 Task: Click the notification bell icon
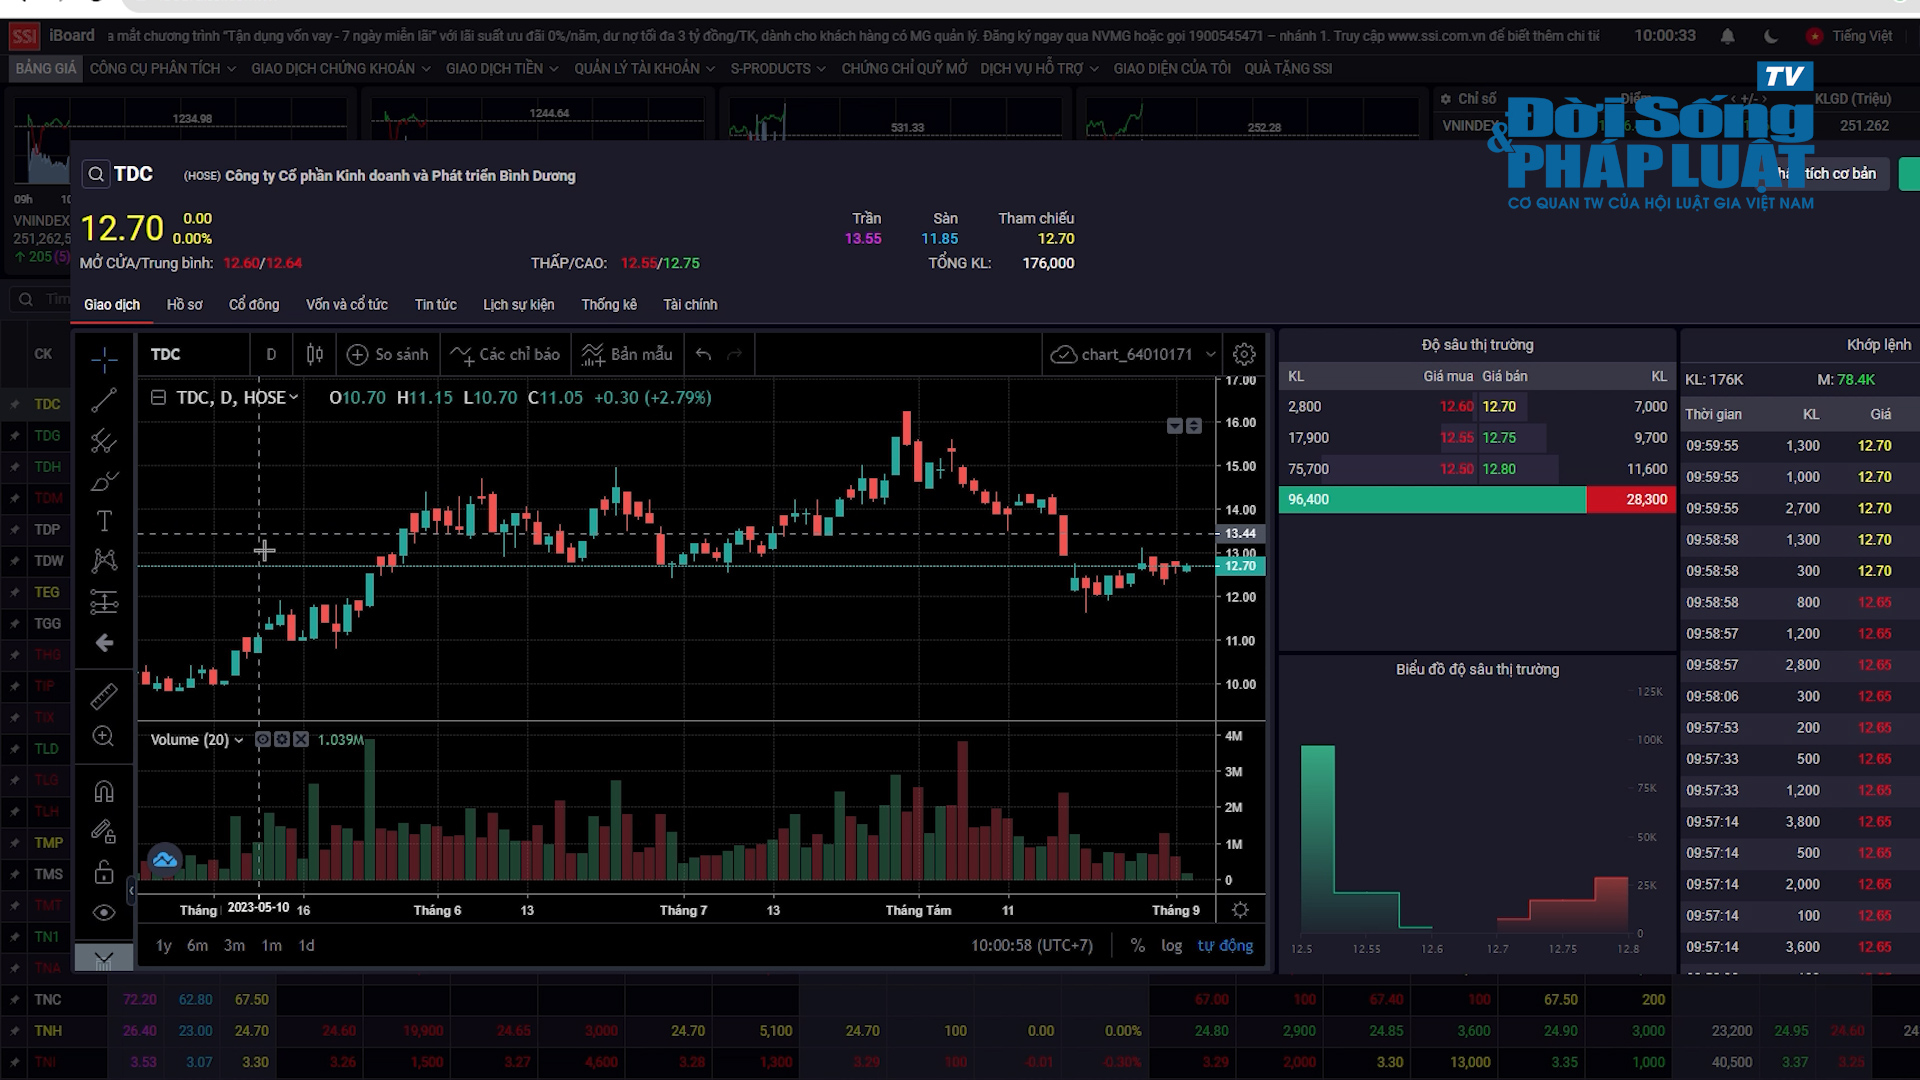[1727, 36]
